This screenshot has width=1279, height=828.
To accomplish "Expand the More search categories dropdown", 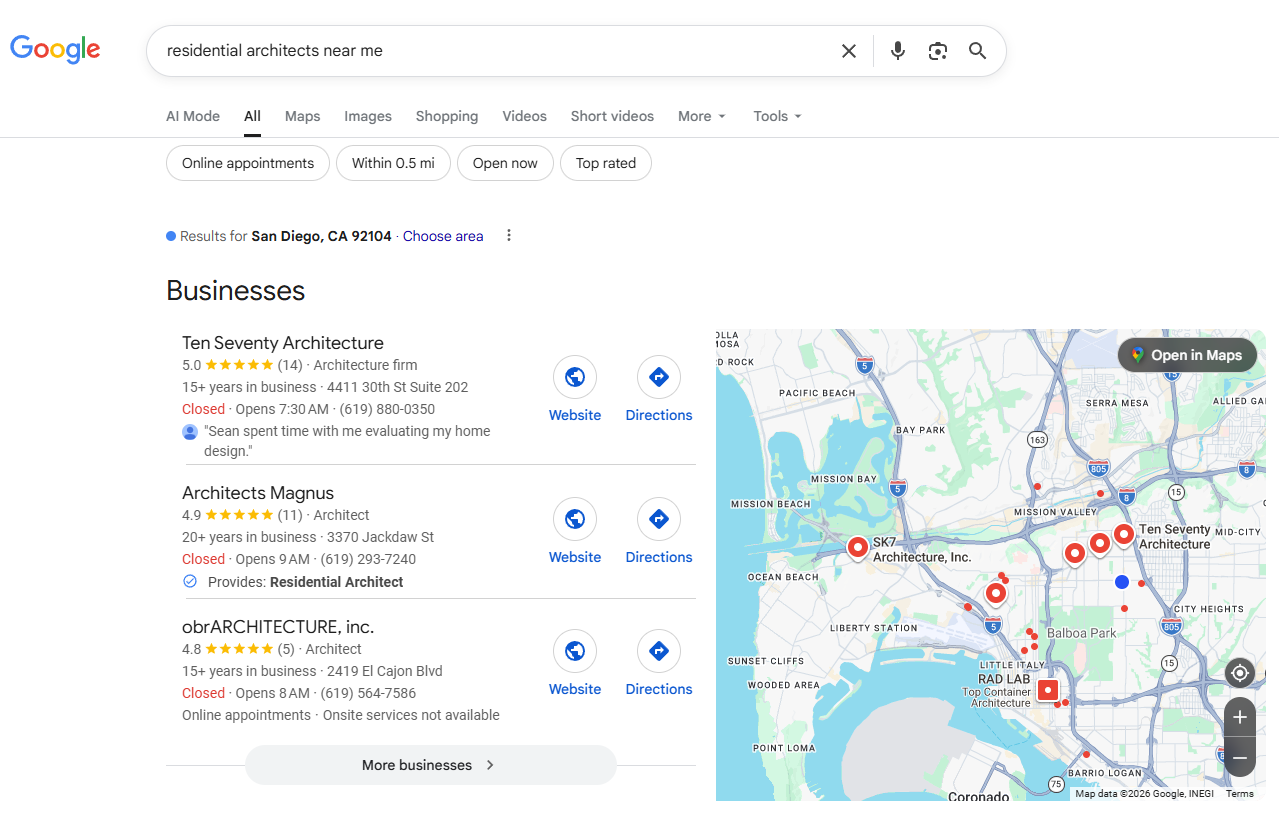I will click(701, 116).
